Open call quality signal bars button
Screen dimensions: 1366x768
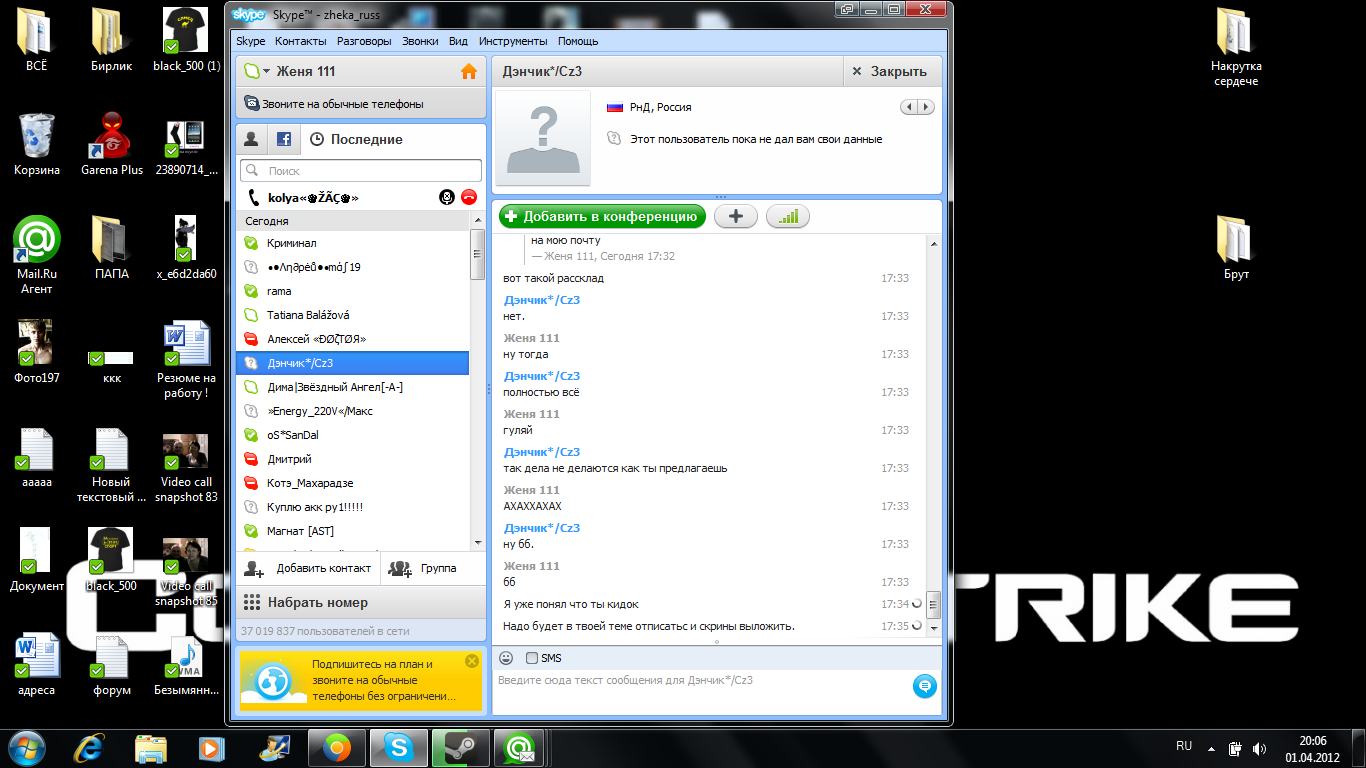788,216
